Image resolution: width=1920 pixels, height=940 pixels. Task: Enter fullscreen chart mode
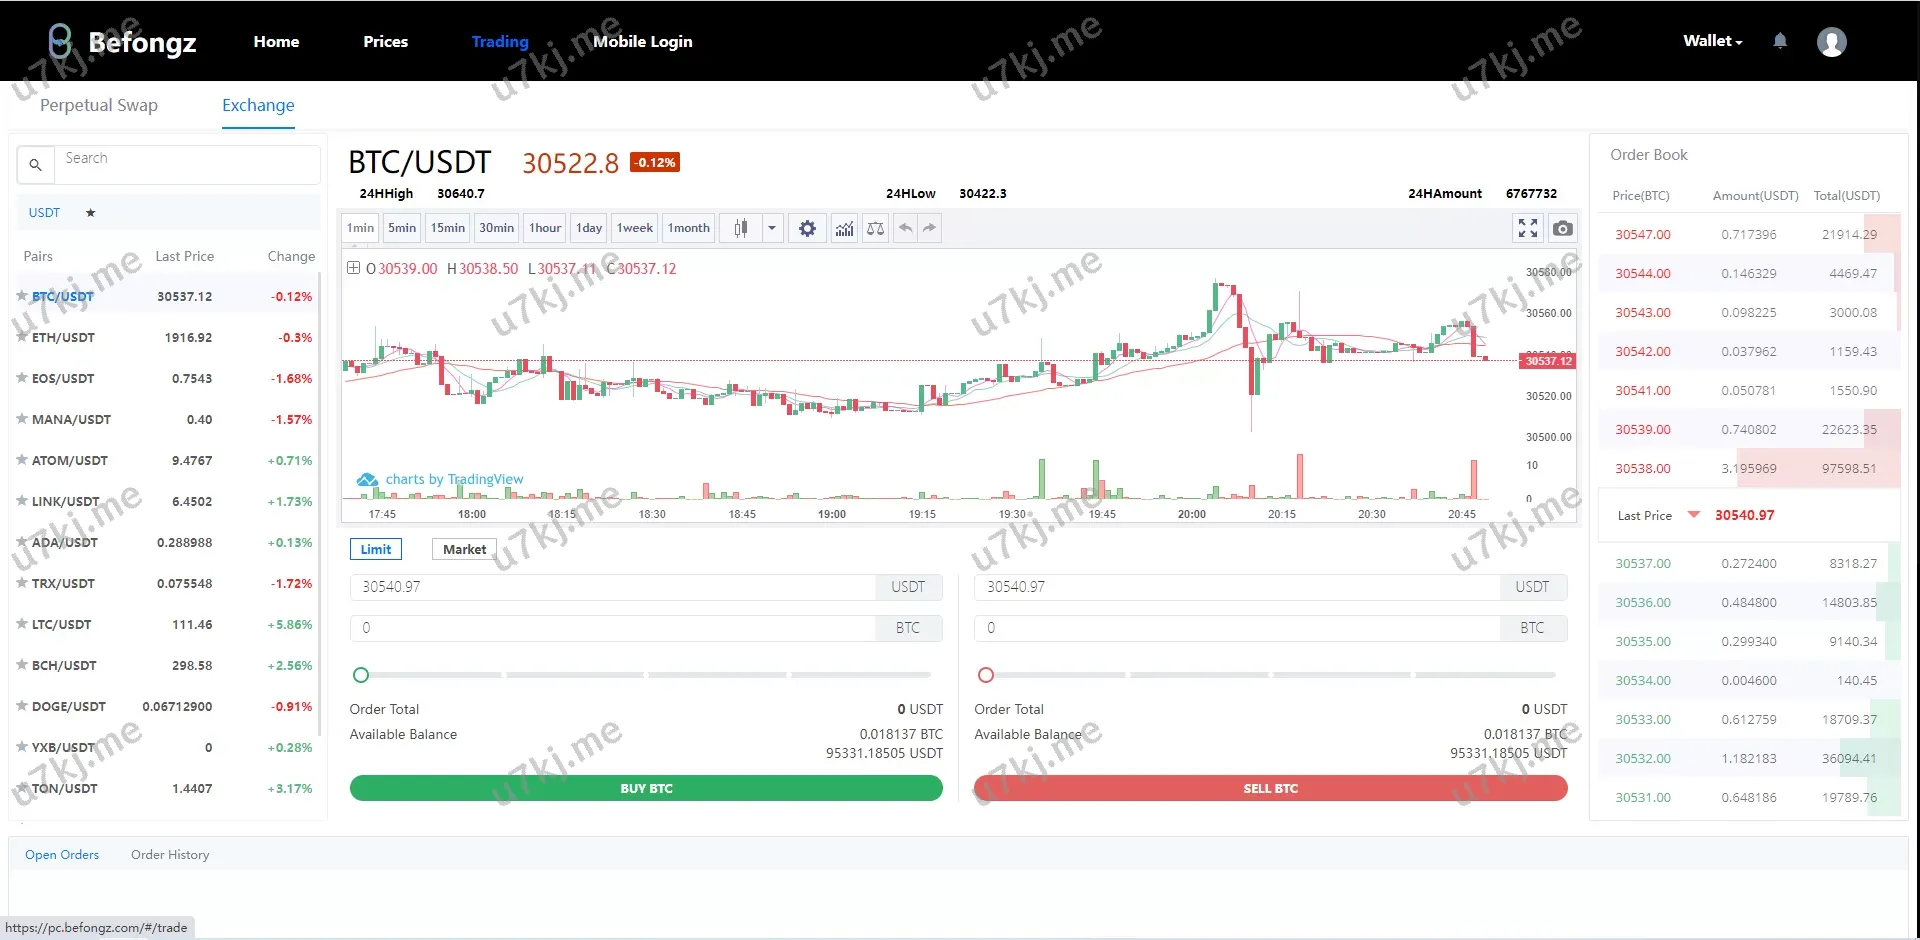coord(1527,229)
